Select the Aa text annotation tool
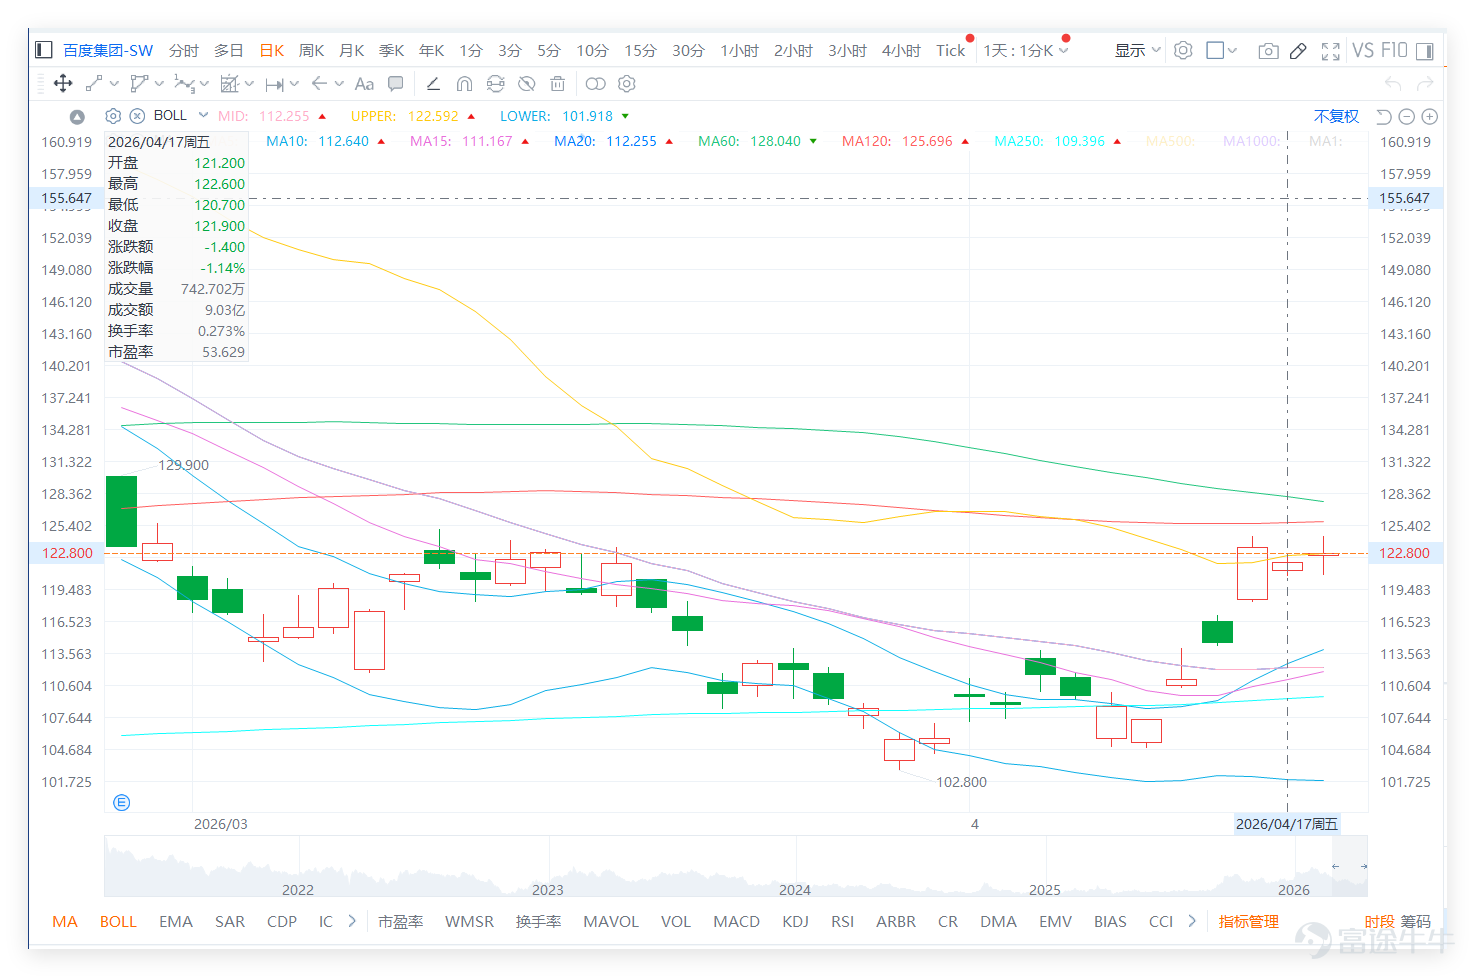Image resolution: width=1475 pixels, height=977 pixels. pos(364,84)
